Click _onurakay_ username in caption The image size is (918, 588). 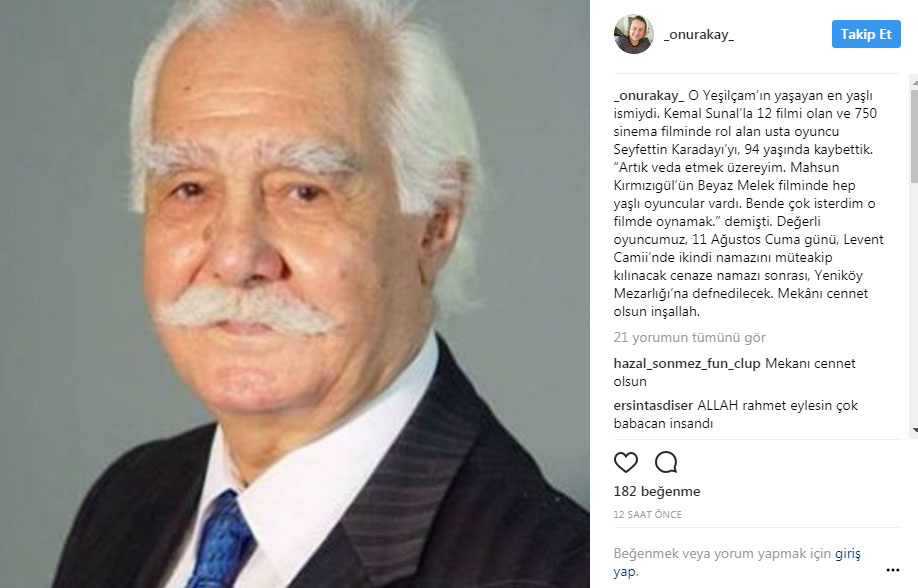pos(648,95)
